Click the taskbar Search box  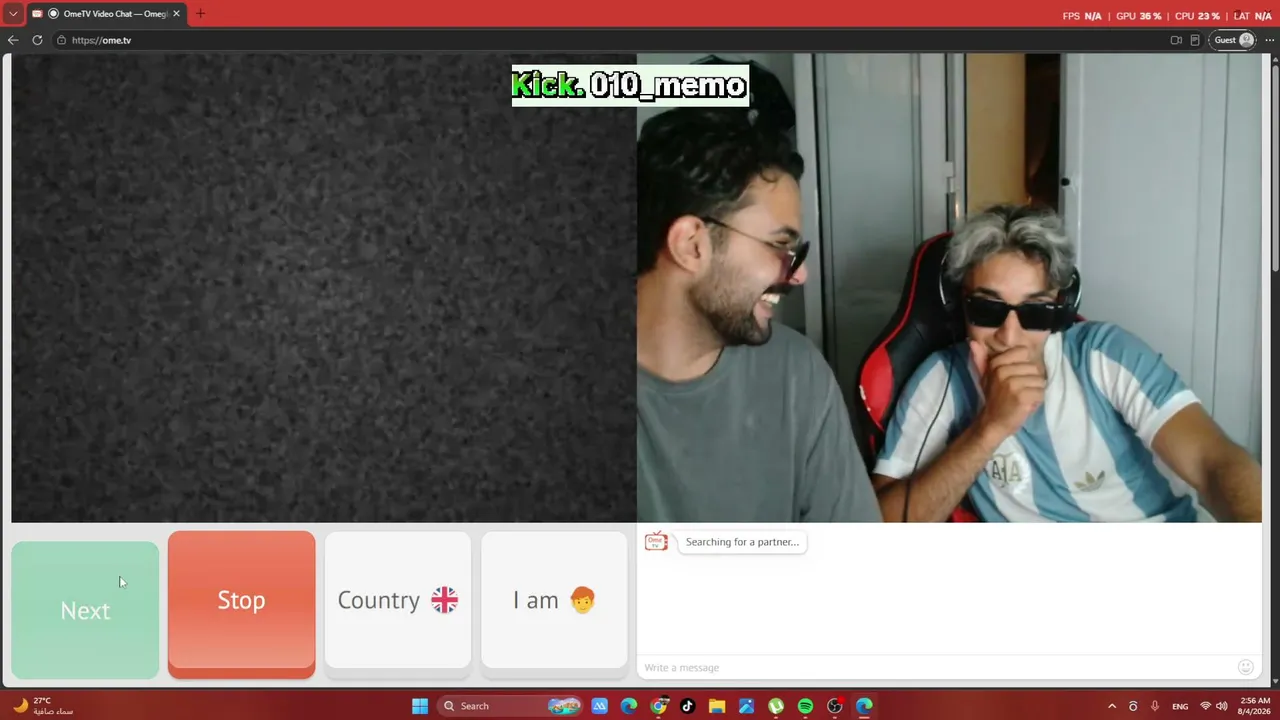510,706
